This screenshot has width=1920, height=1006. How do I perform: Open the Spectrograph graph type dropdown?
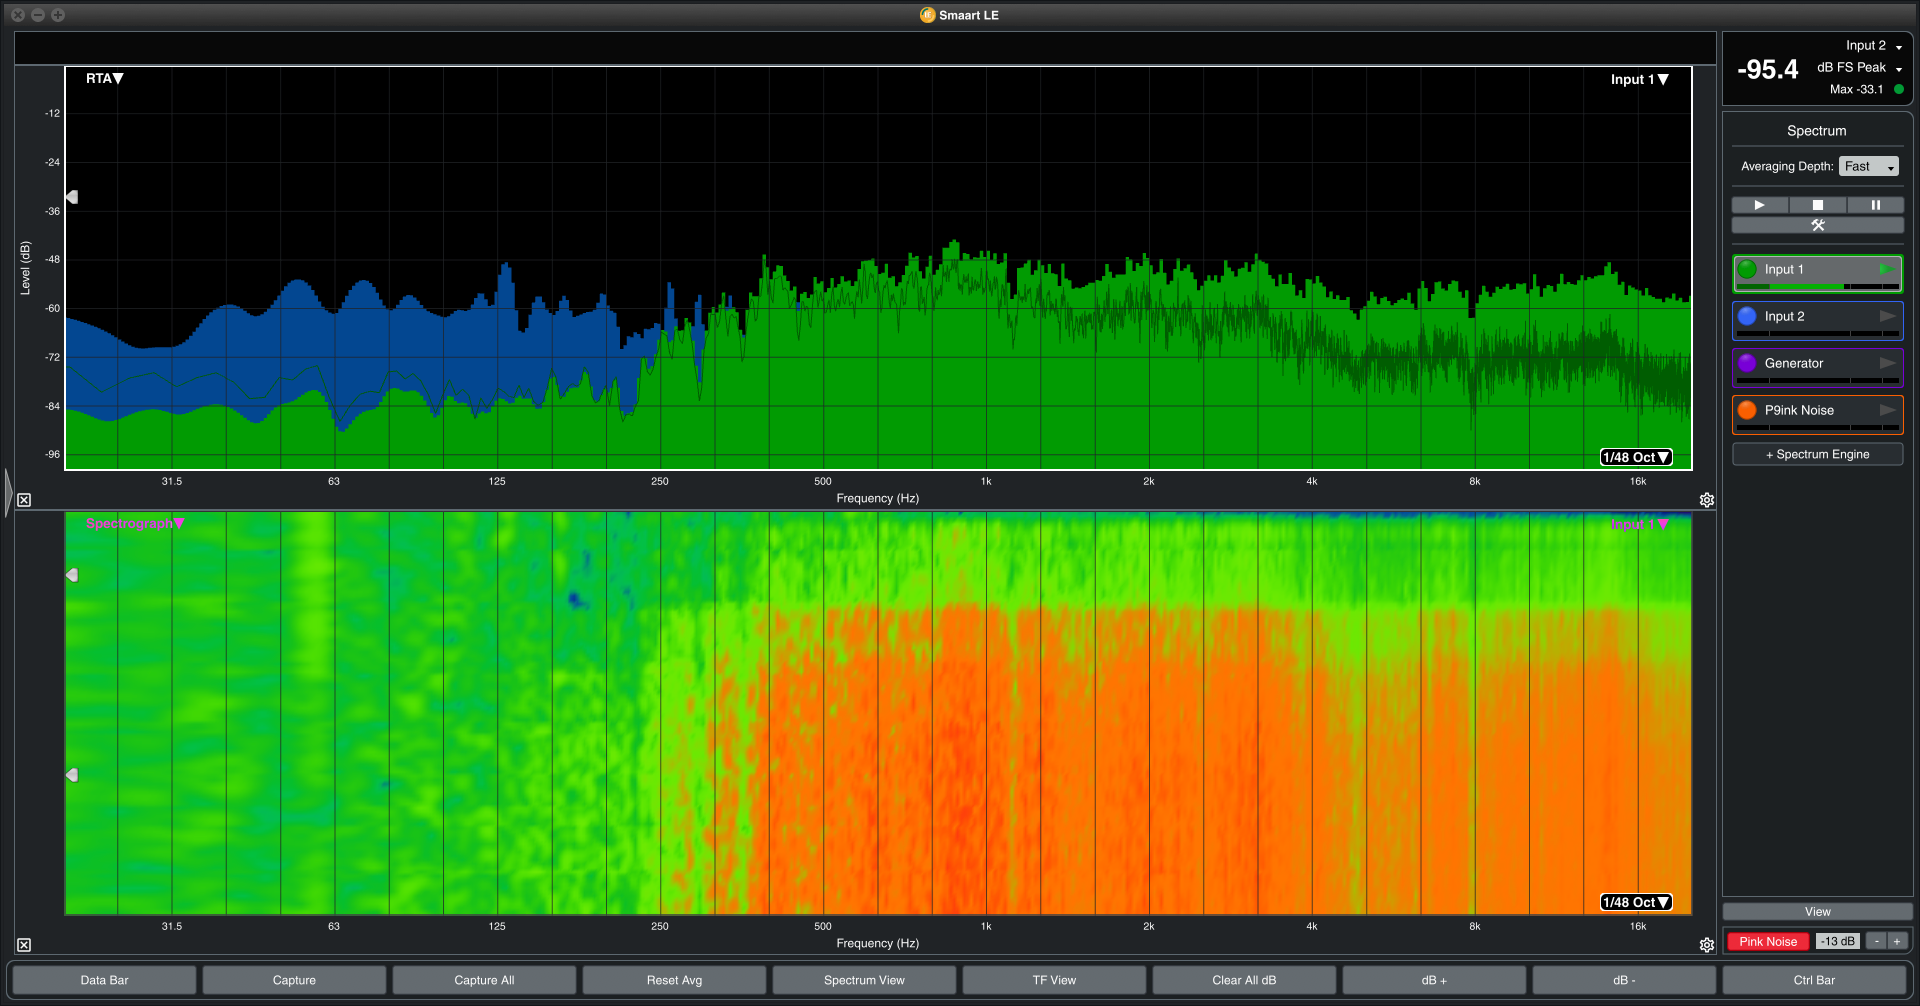click(x=135, y=523)
